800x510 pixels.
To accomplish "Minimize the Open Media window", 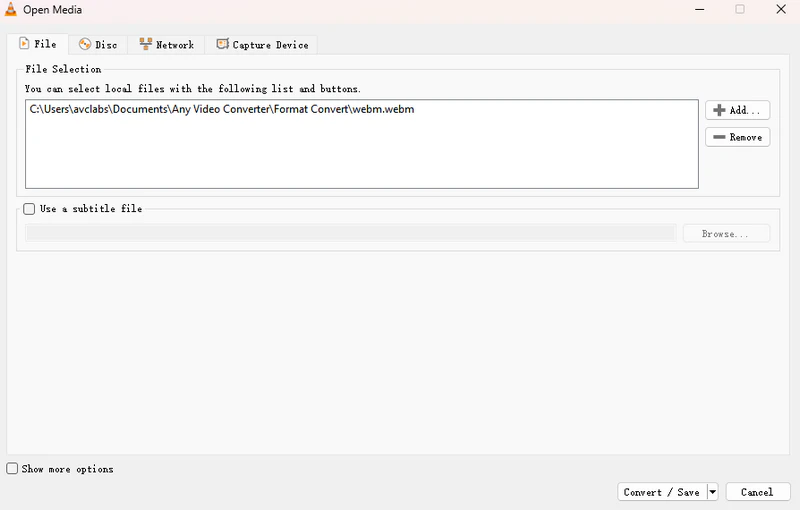I will [x=699, y=9].
